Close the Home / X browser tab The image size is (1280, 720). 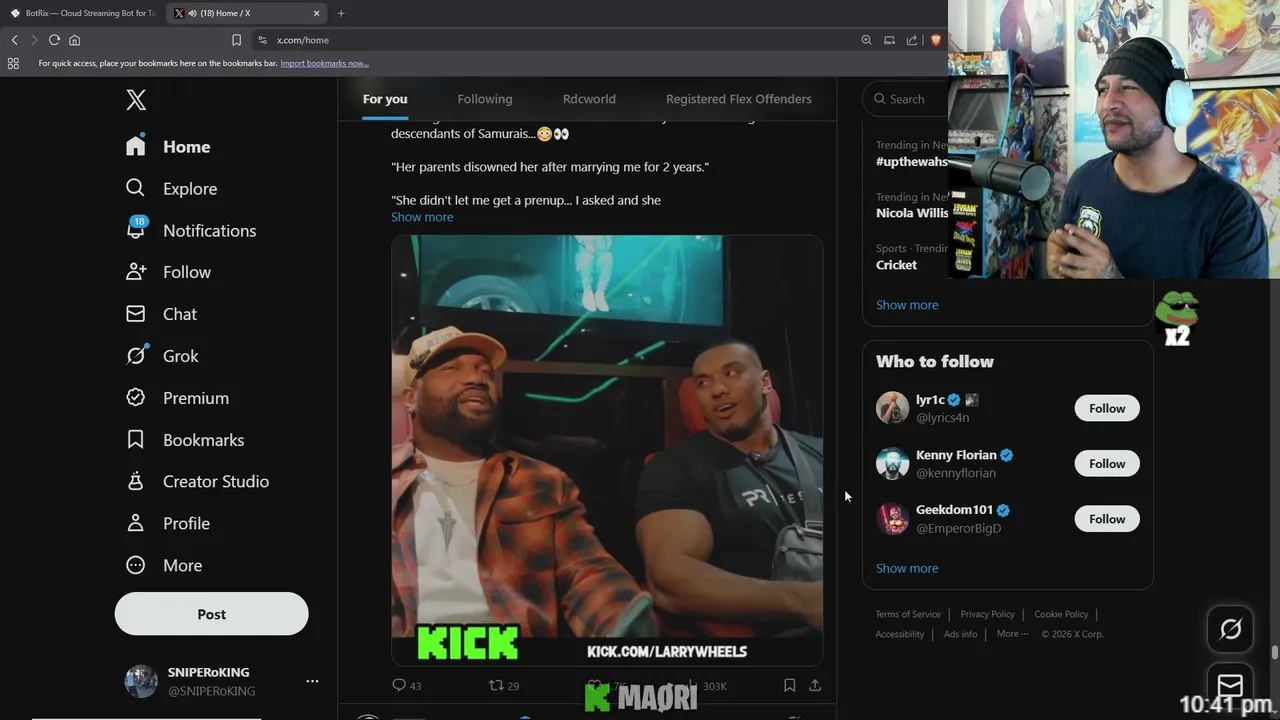tap(316, 13)
